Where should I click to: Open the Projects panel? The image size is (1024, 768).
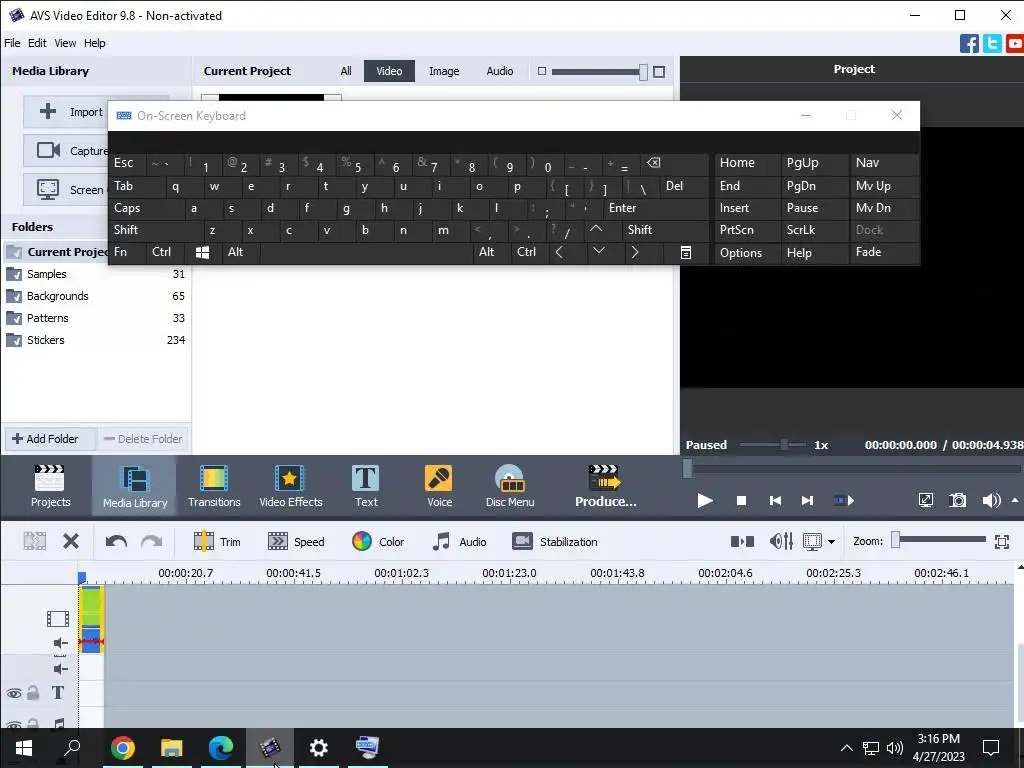[x=50, y=486]
